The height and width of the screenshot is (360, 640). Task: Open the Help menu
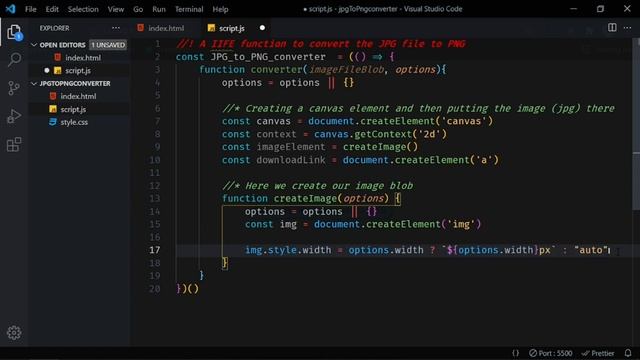tap(220, 9)
